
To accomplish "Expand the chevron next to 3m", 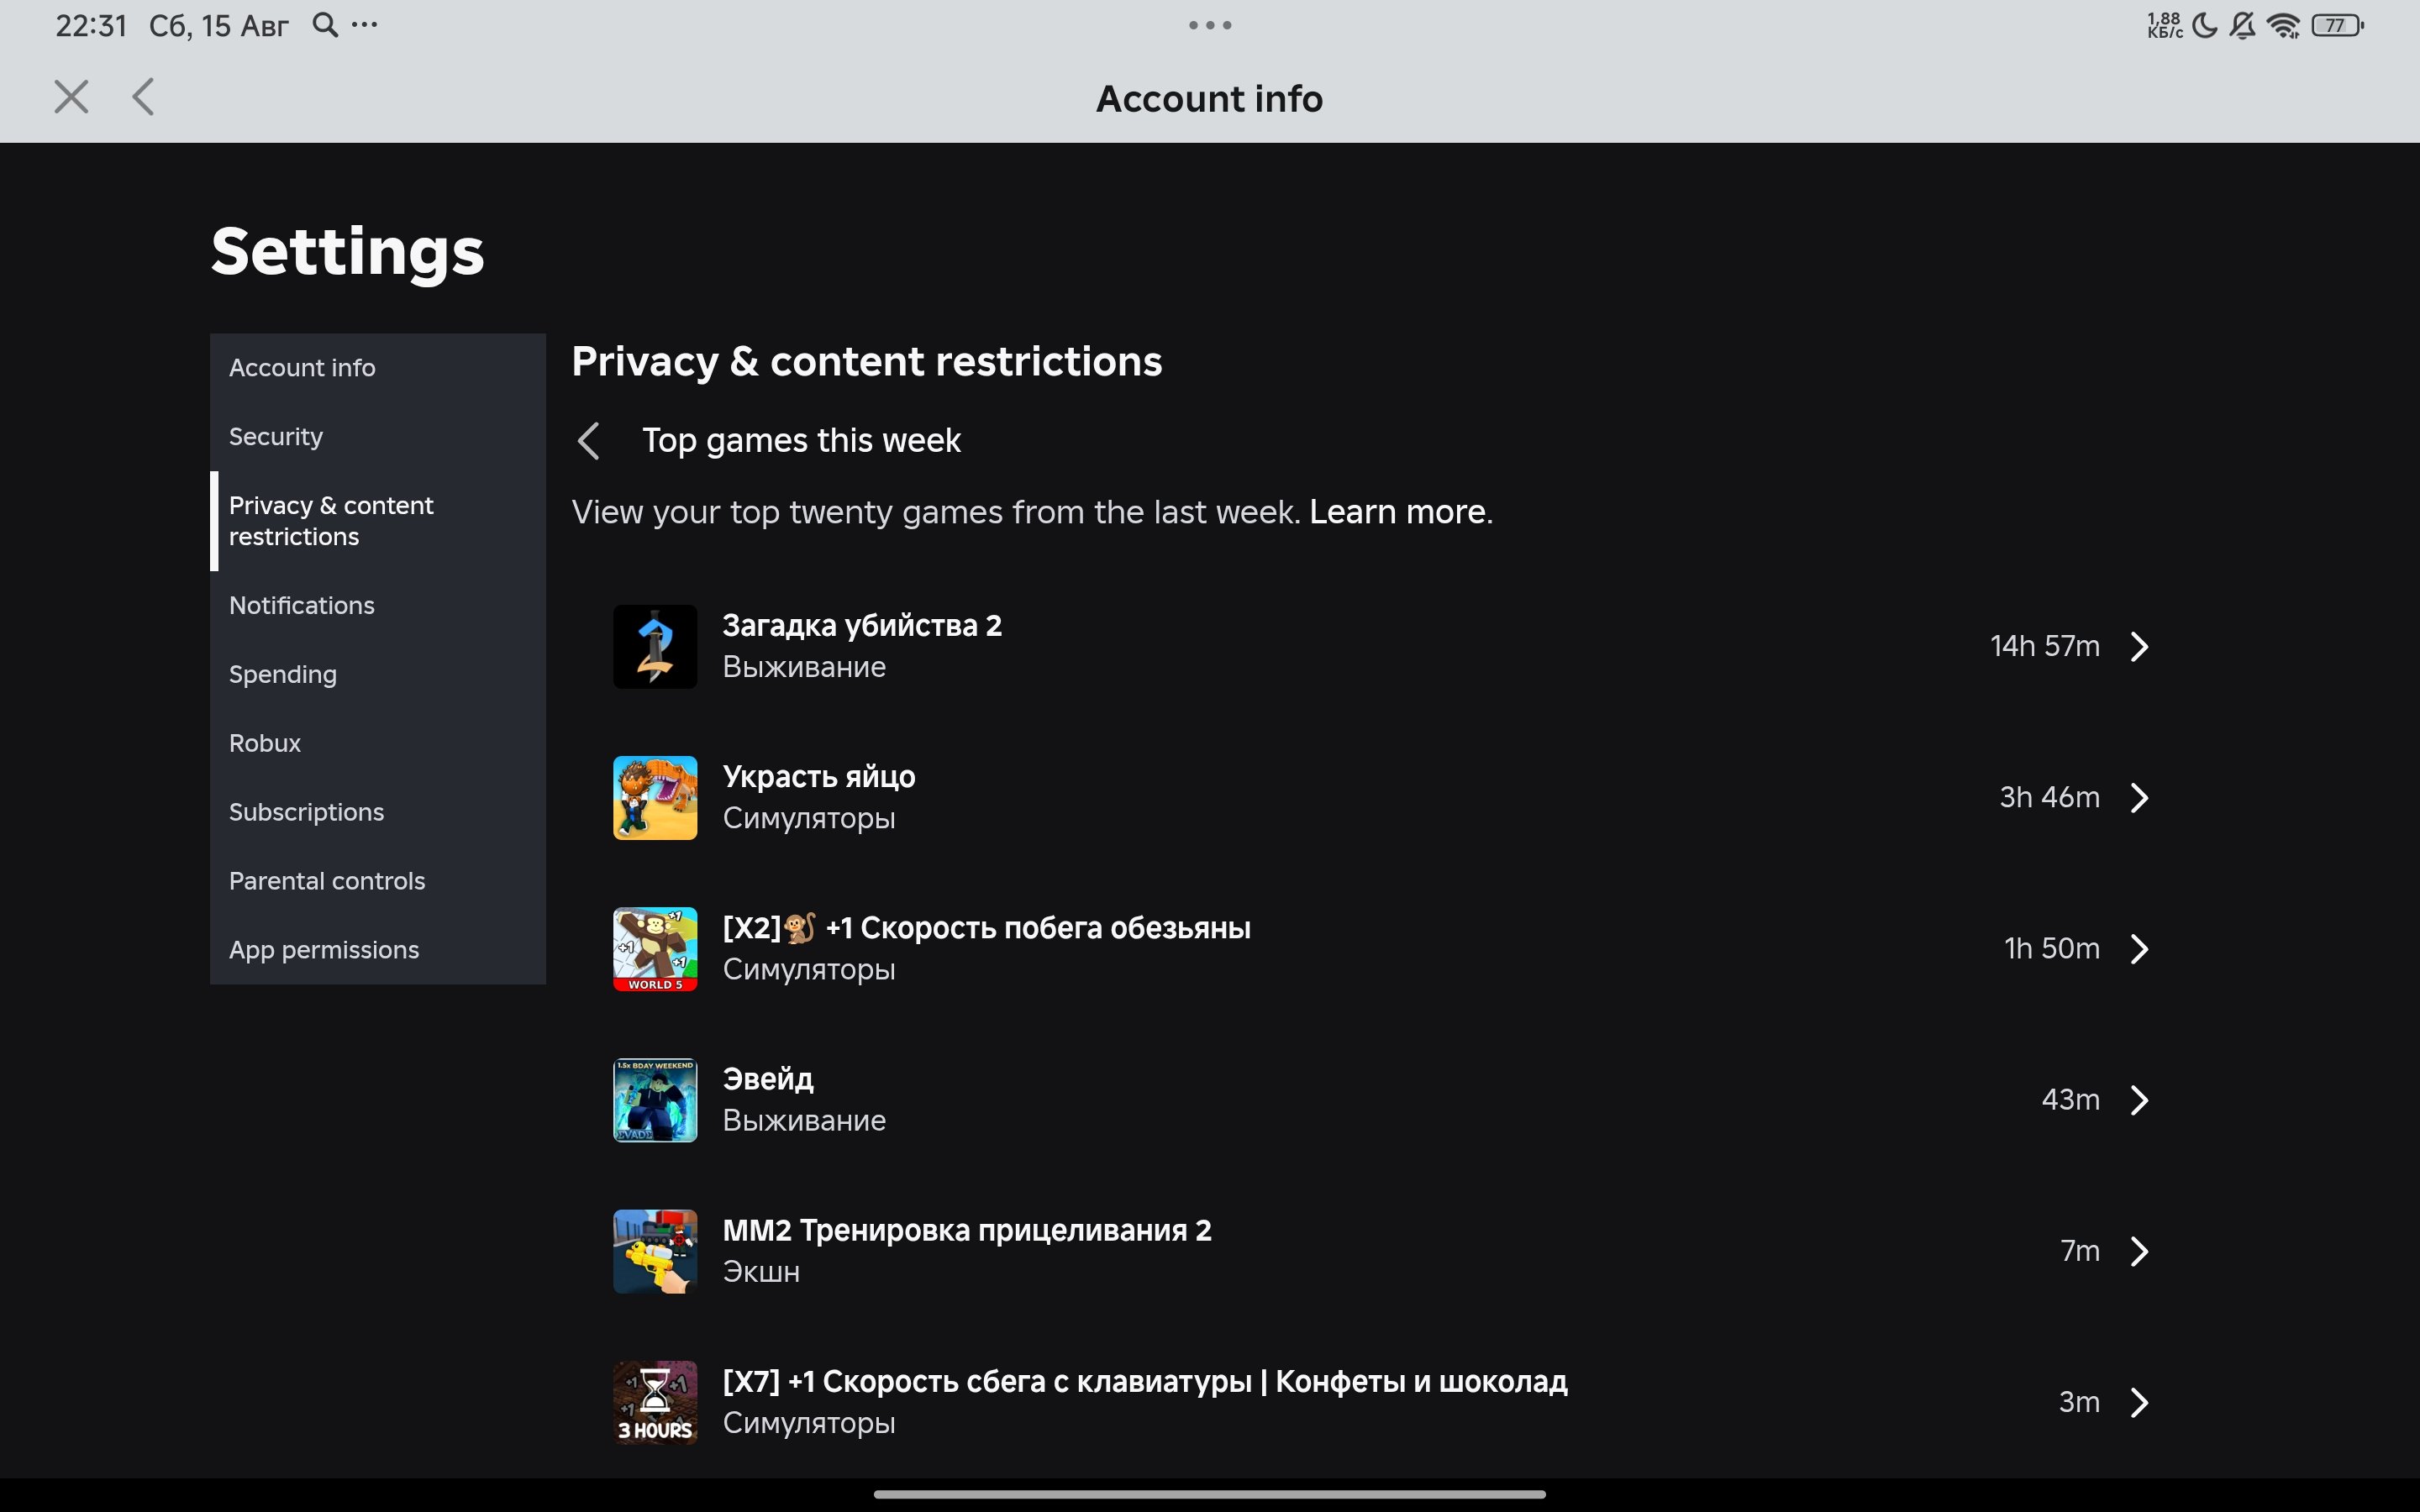I will click(2139, 1403).
